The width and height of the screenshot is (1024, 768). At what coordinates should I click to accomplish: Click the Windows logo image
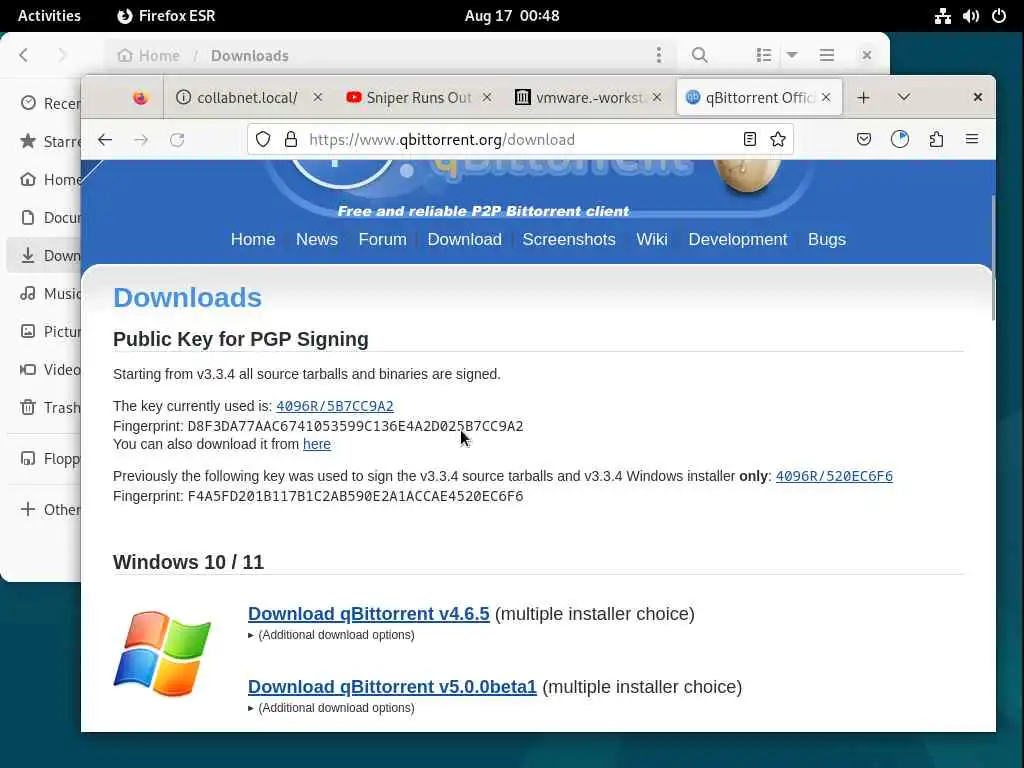pyautogui.click(x=162, y=653)
